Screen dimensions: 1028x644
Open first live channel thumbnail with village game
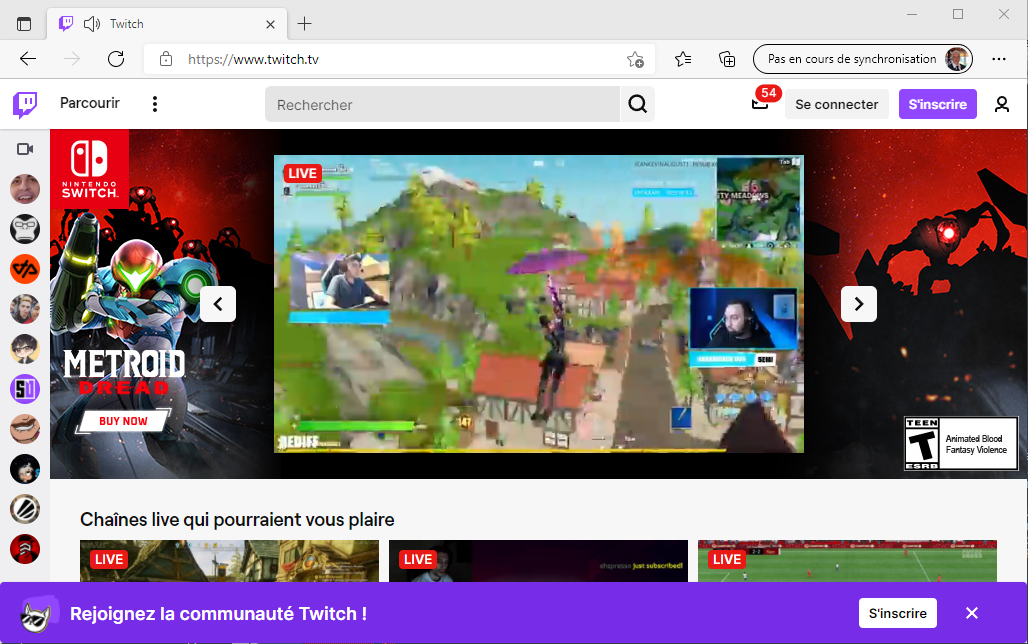pyautogui.click(x=229, y=561)
